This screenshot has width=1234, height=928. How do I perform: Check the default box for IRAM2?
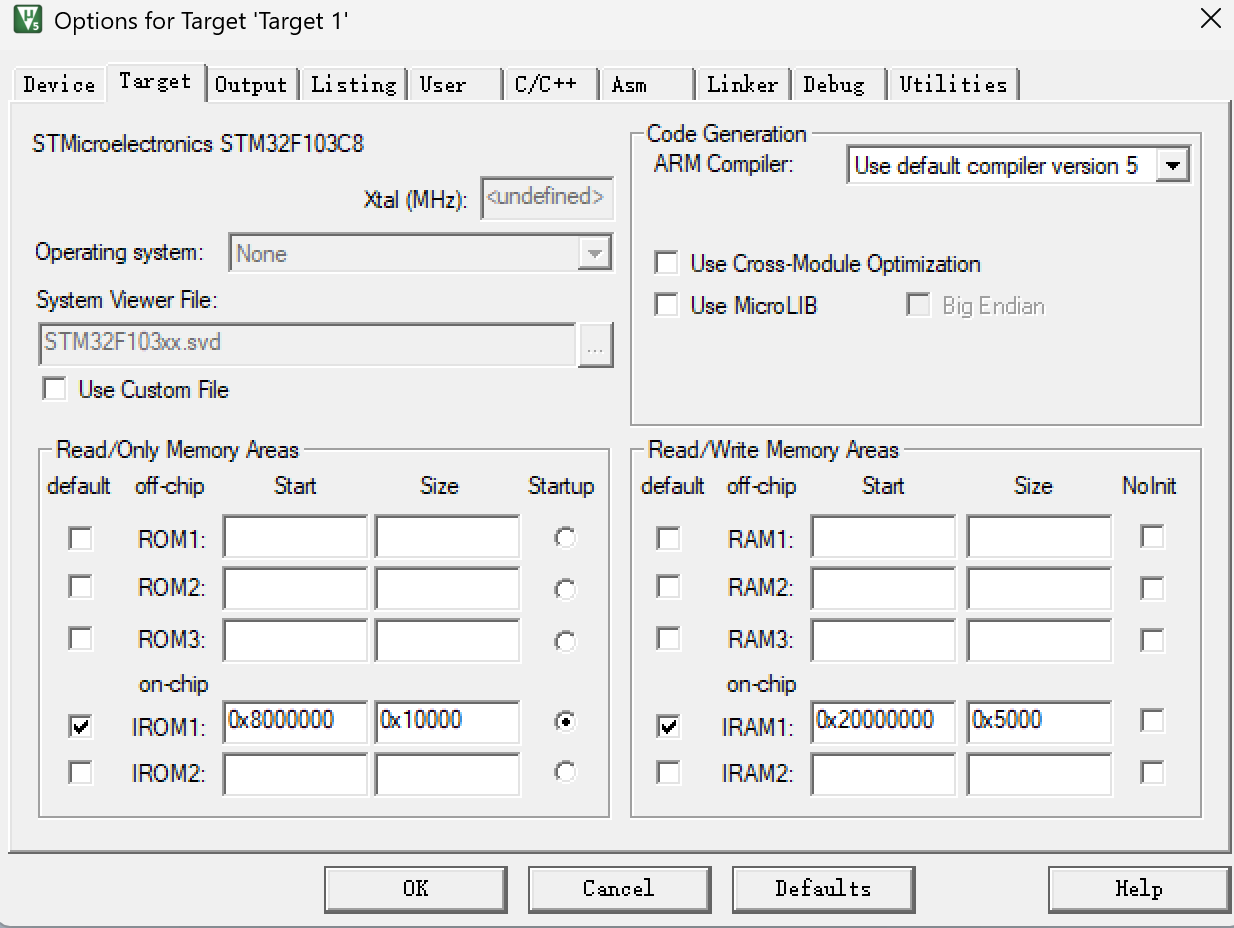tap(668, 772)
